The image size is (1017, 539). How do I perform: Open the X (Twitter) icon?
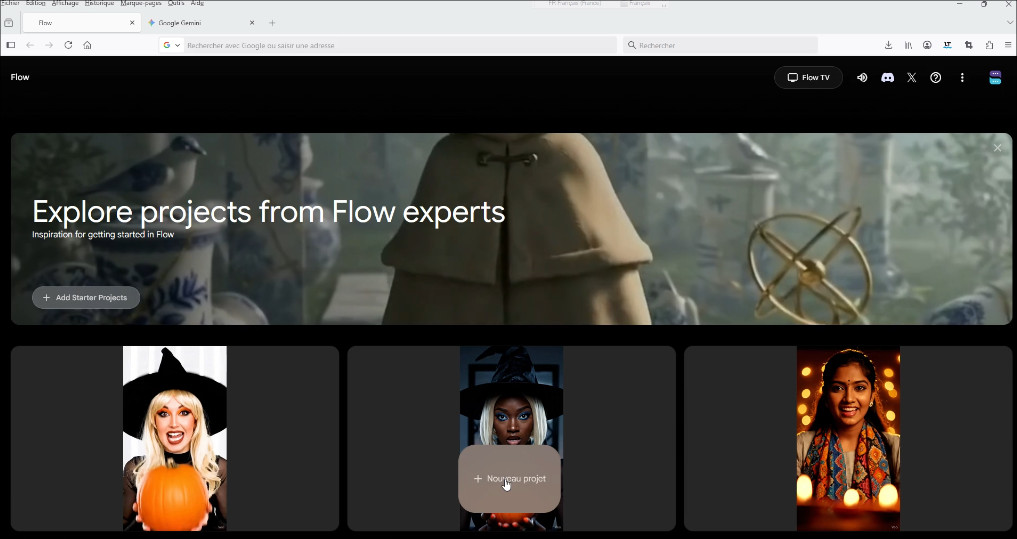pyautogui.click(x=911, y=78)
